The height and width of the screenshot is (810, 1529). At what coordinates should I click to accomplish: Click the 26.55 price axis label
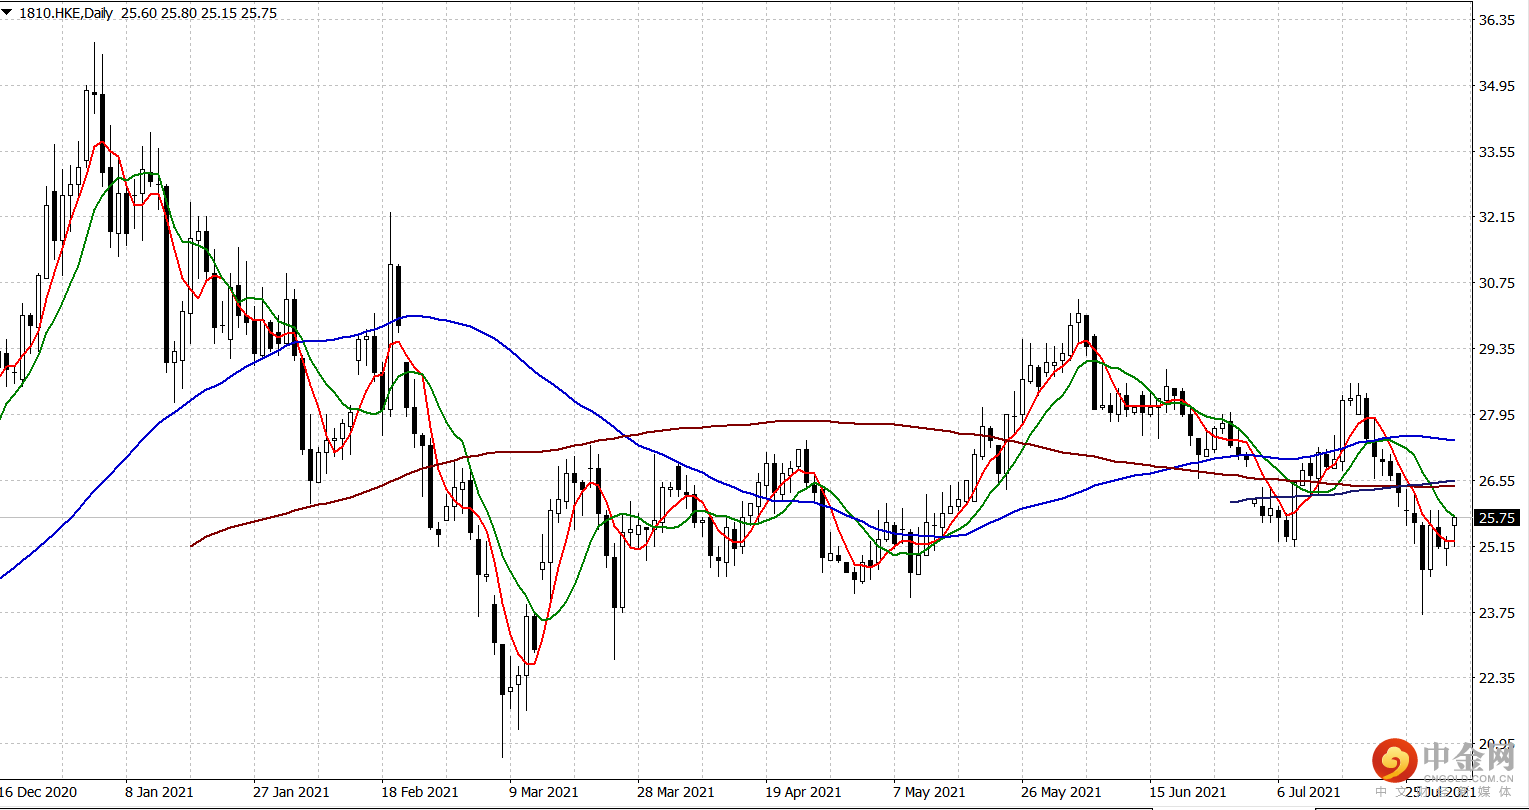(1497, 481)
